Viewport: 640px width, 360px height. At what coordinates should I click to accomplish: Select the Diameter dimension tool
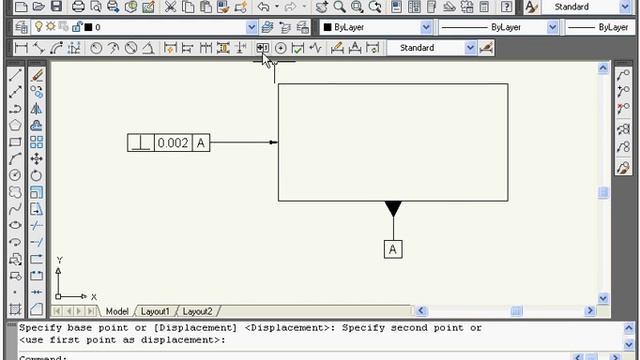pos(131,48)
